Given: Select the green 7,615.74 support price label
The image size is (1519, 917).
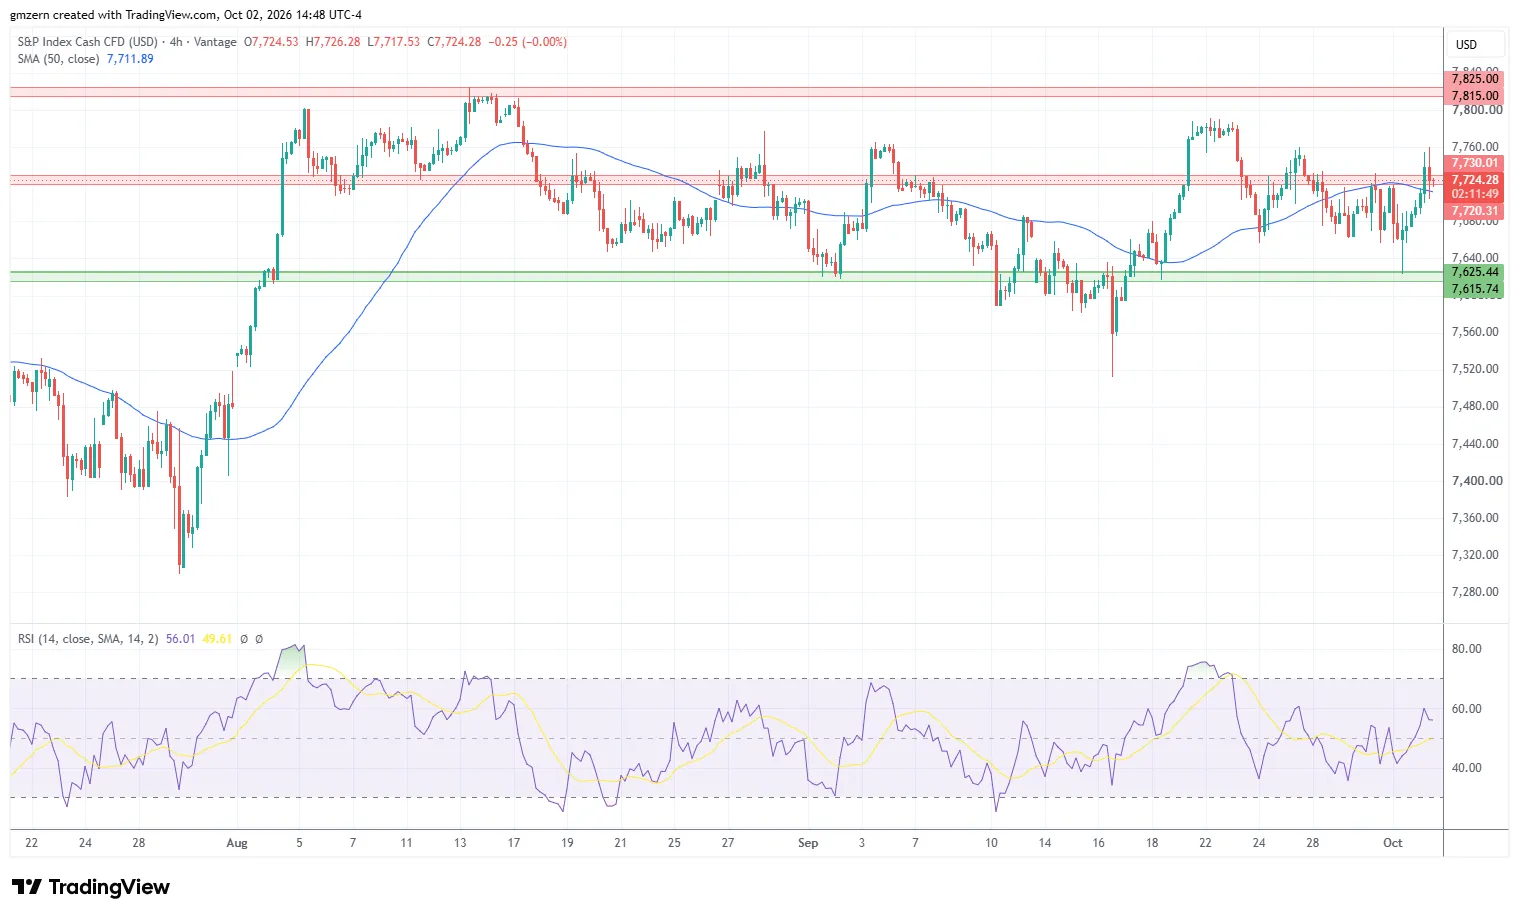Looking at the screenshot, I should coord(1475,289).
